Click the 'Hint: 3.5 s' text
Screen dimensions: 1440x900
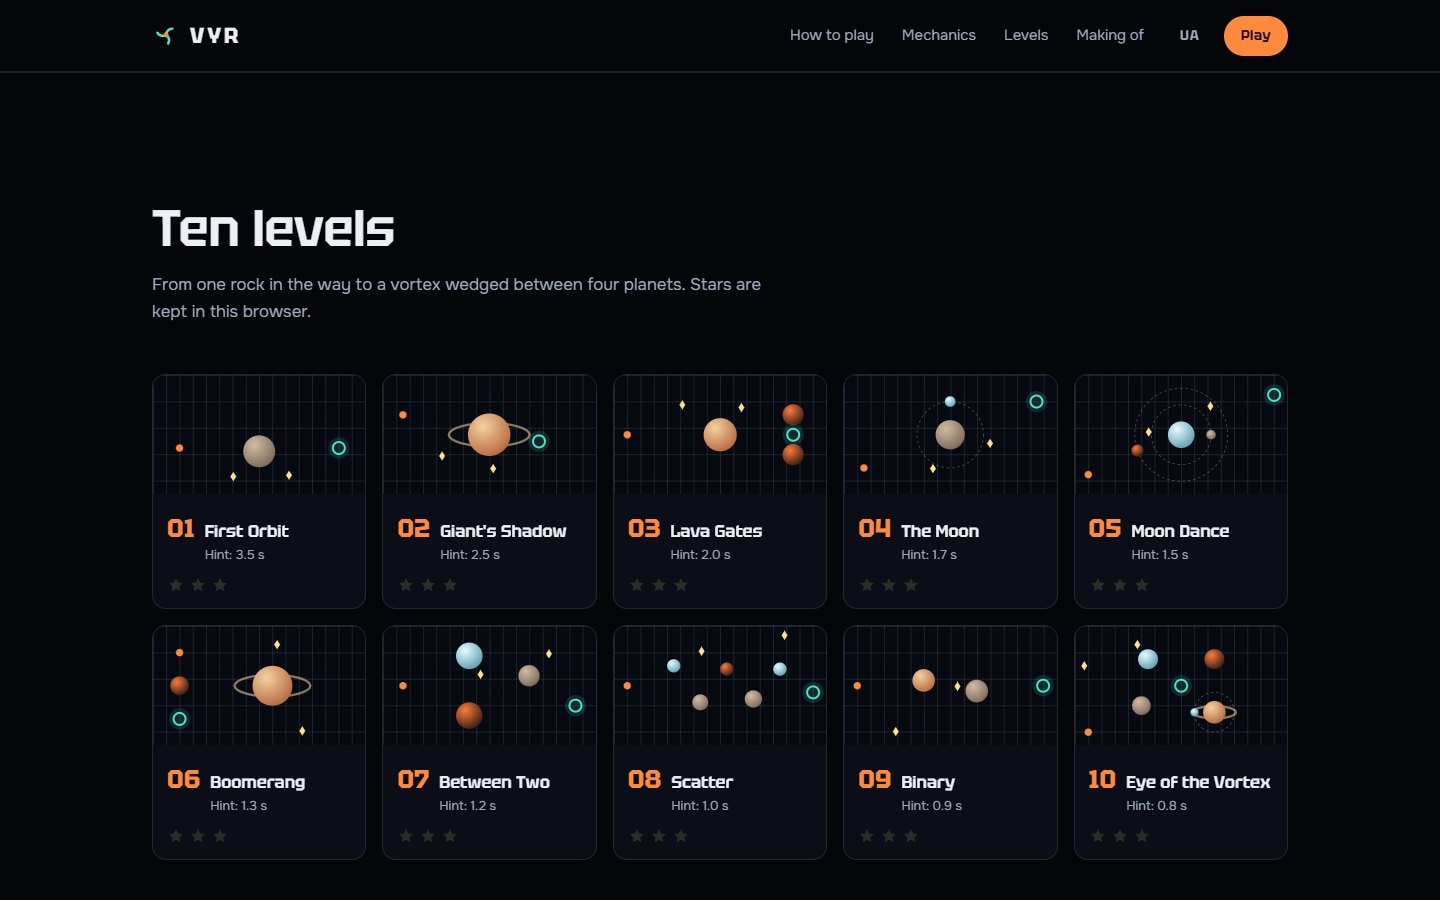[235, 555]
